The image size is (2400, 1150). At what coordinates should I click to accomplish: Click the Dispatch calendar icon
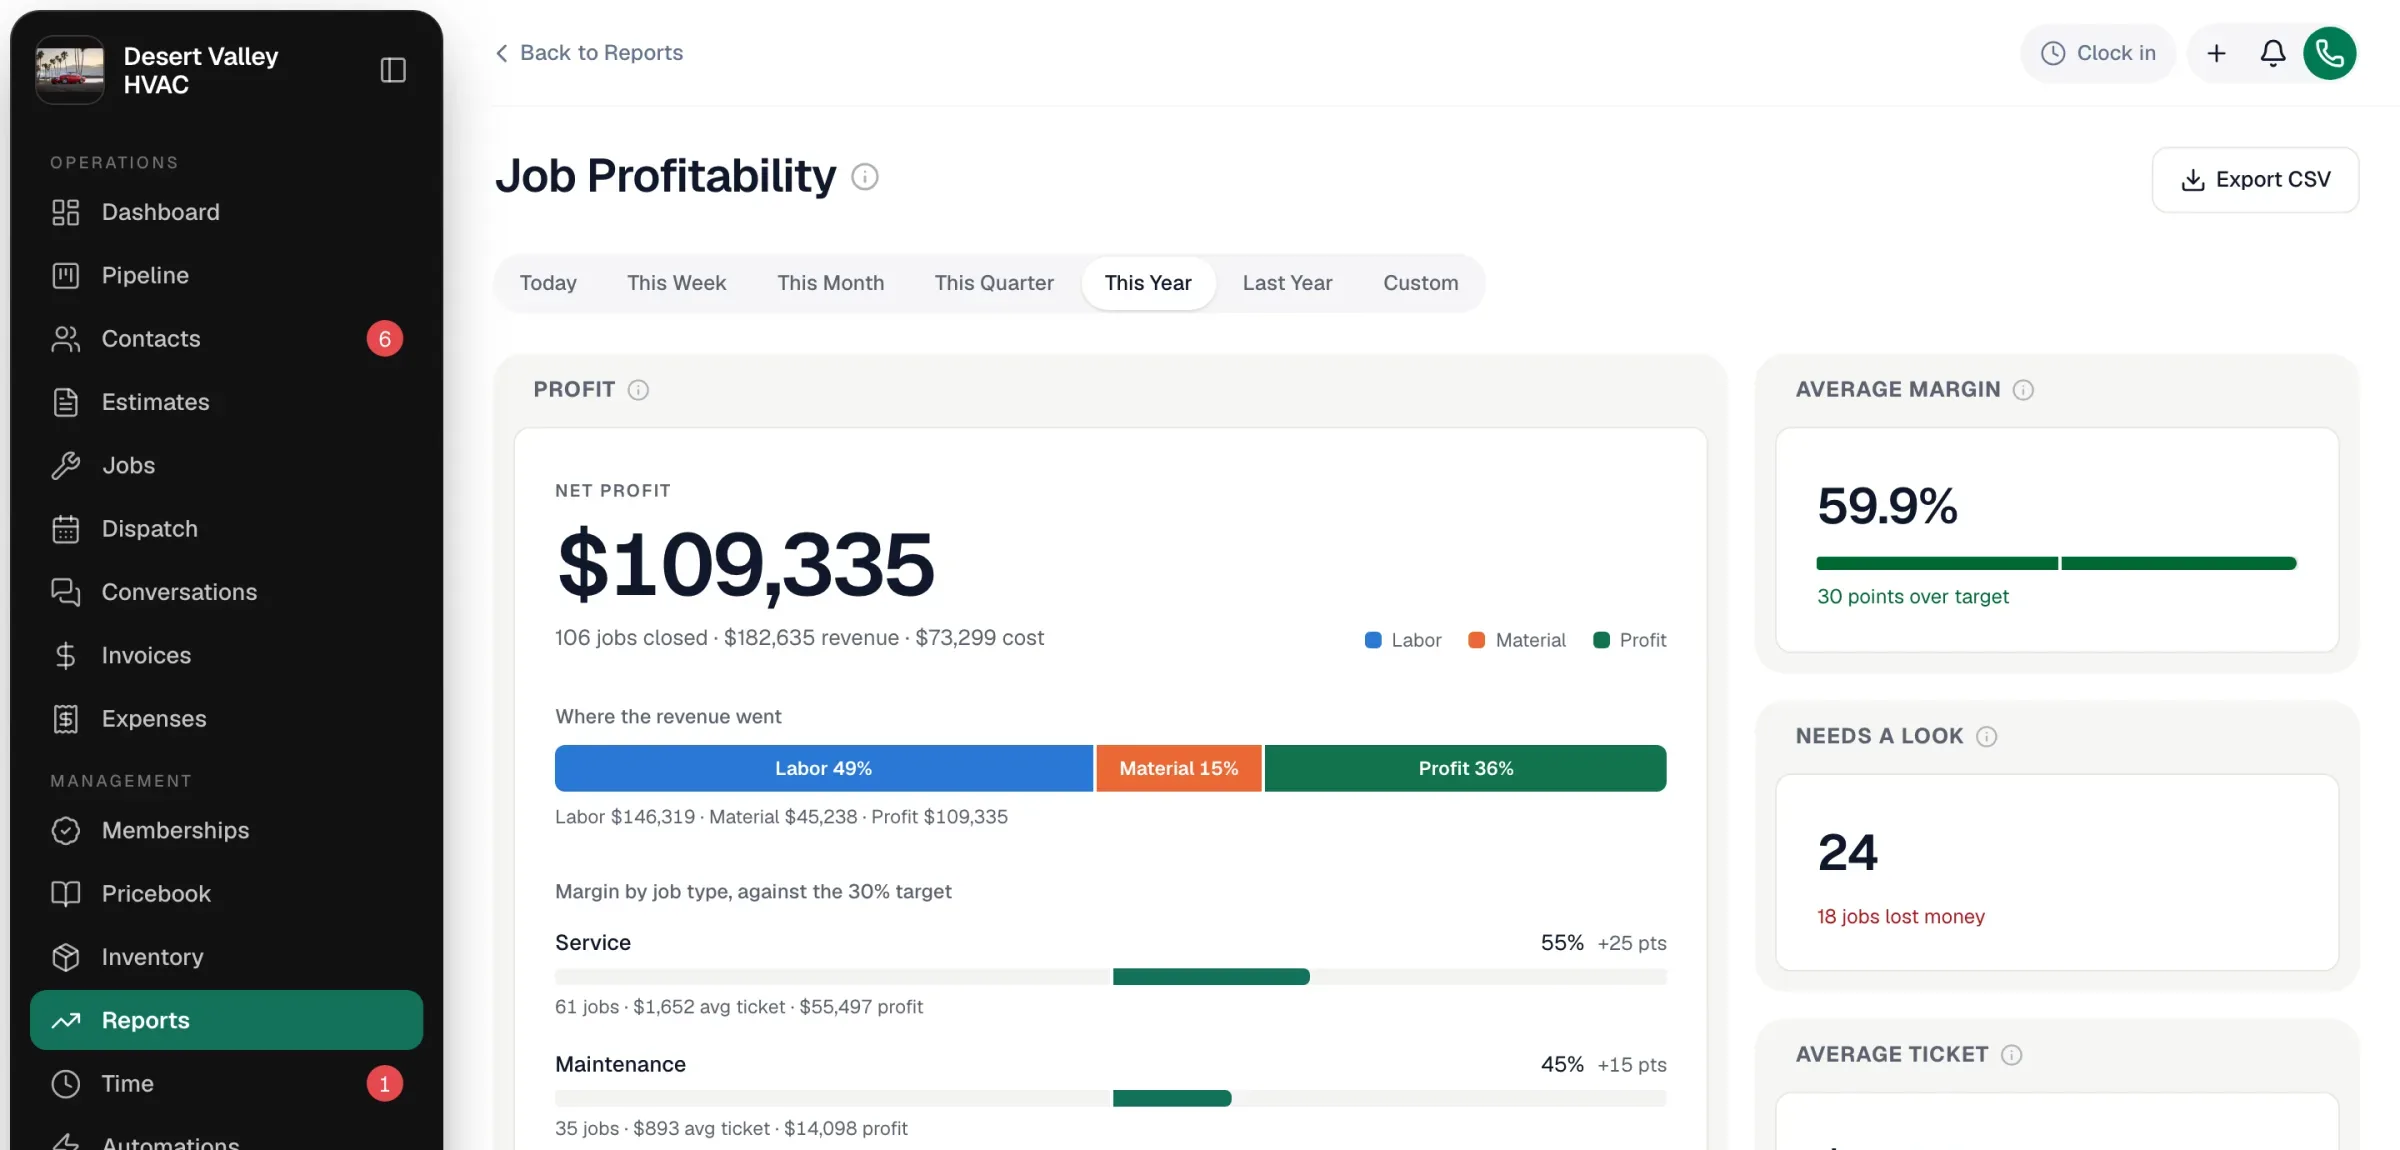point(65,529)
